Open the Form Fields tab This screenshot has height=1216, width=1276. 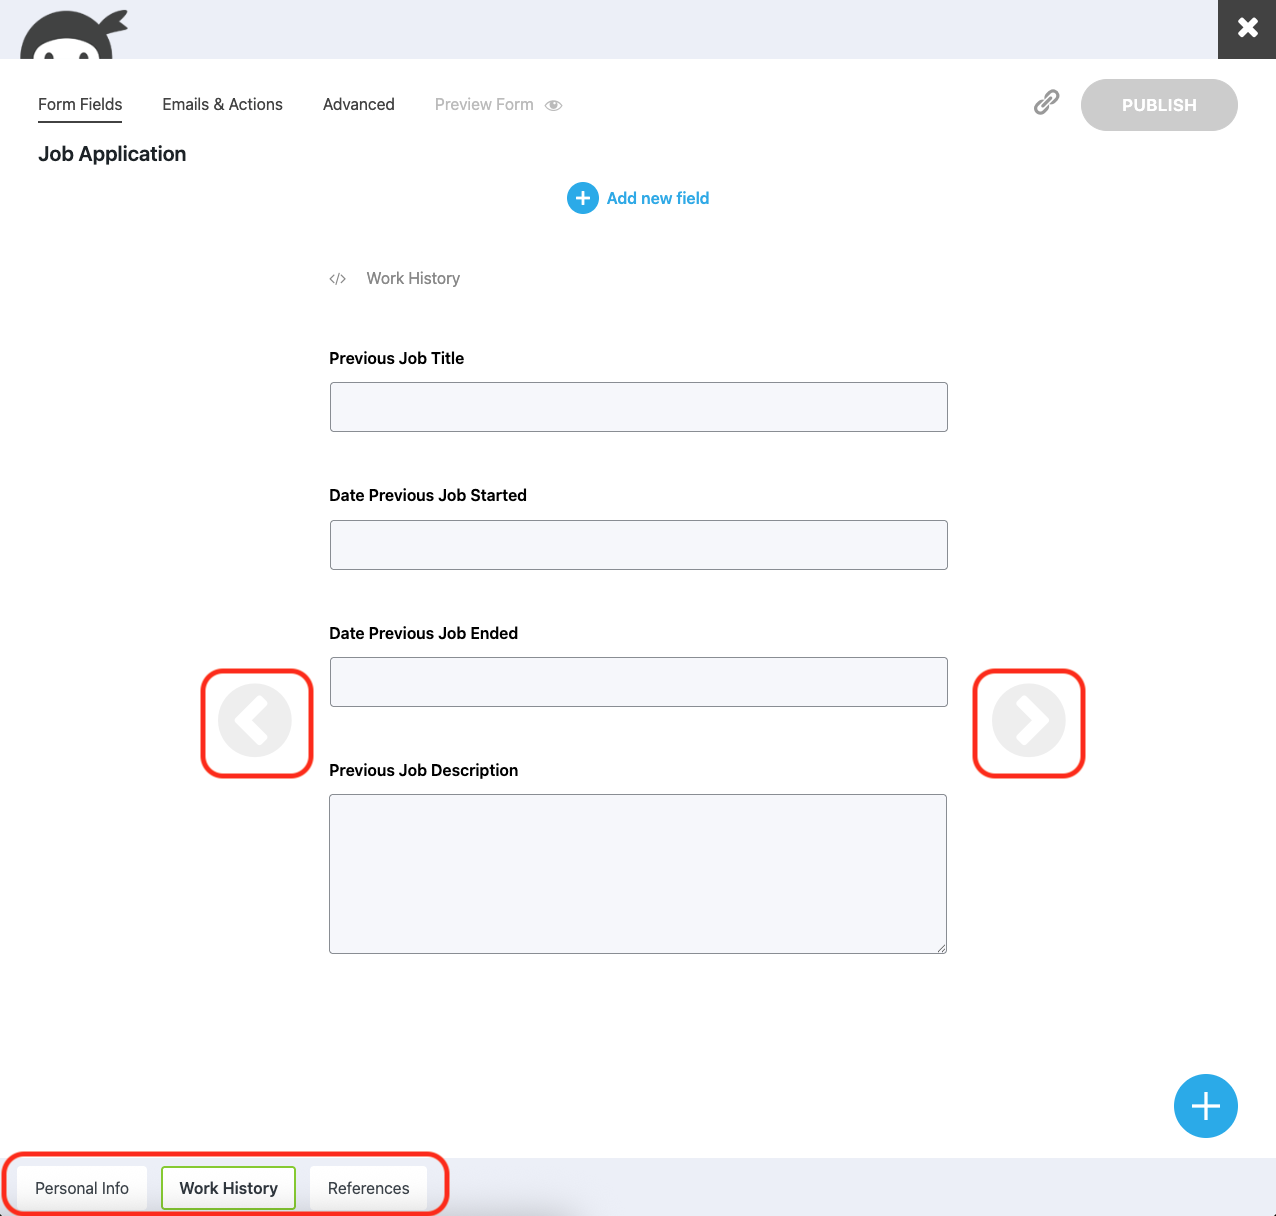click(80, 104)
